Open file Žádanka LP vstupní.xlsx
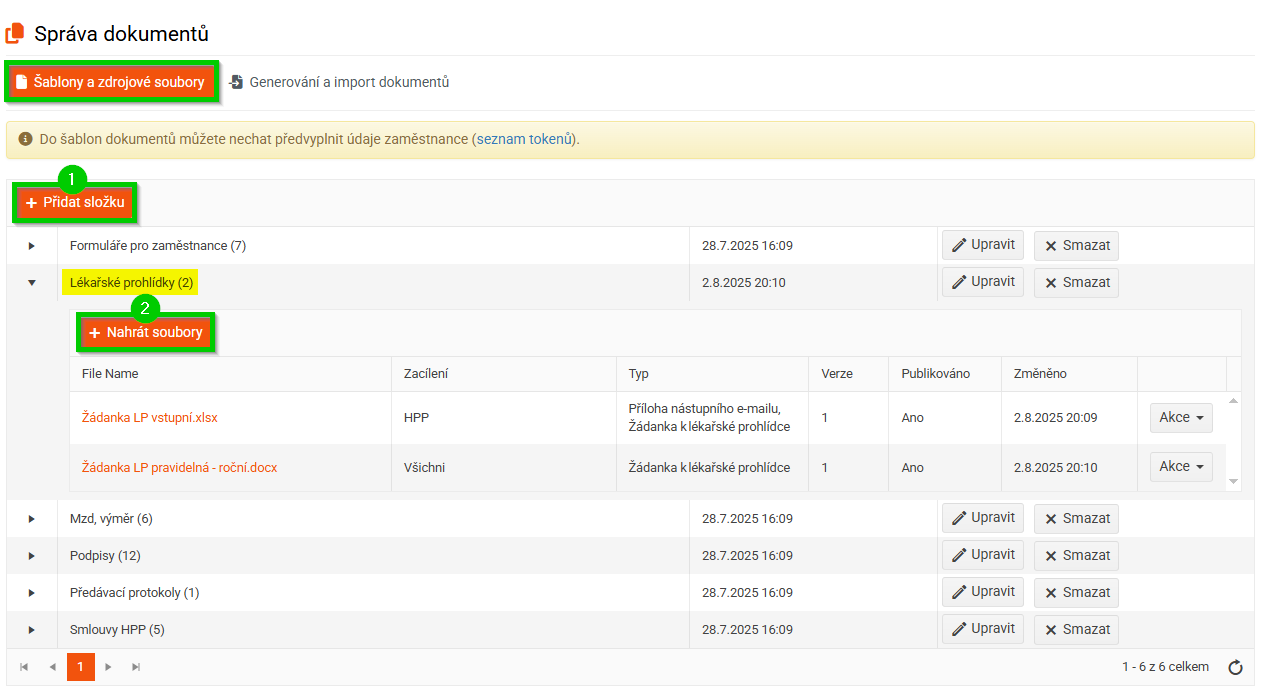This screenshot has width=1261, height=693. point(149,418)
